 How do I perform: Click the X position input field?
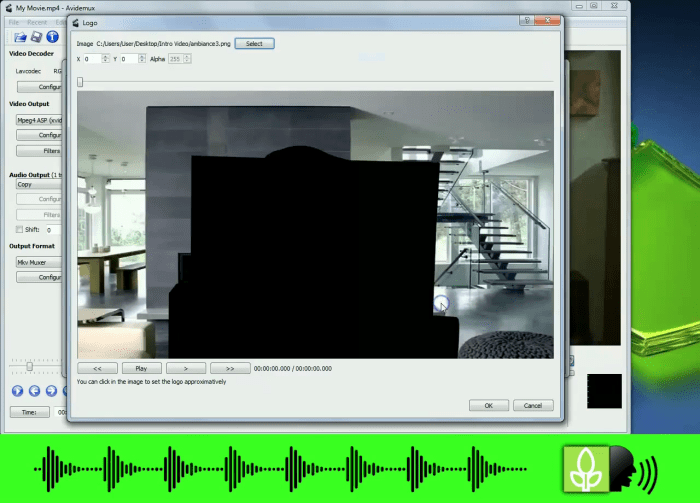click(x=98, y=59)
